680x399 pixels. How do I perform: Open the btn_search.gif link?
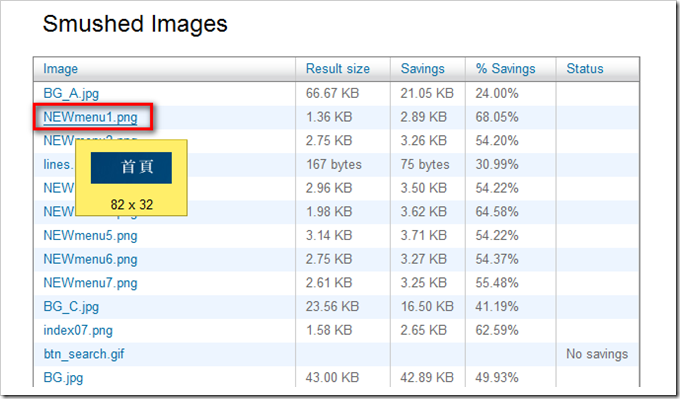[x=84, y=354]
